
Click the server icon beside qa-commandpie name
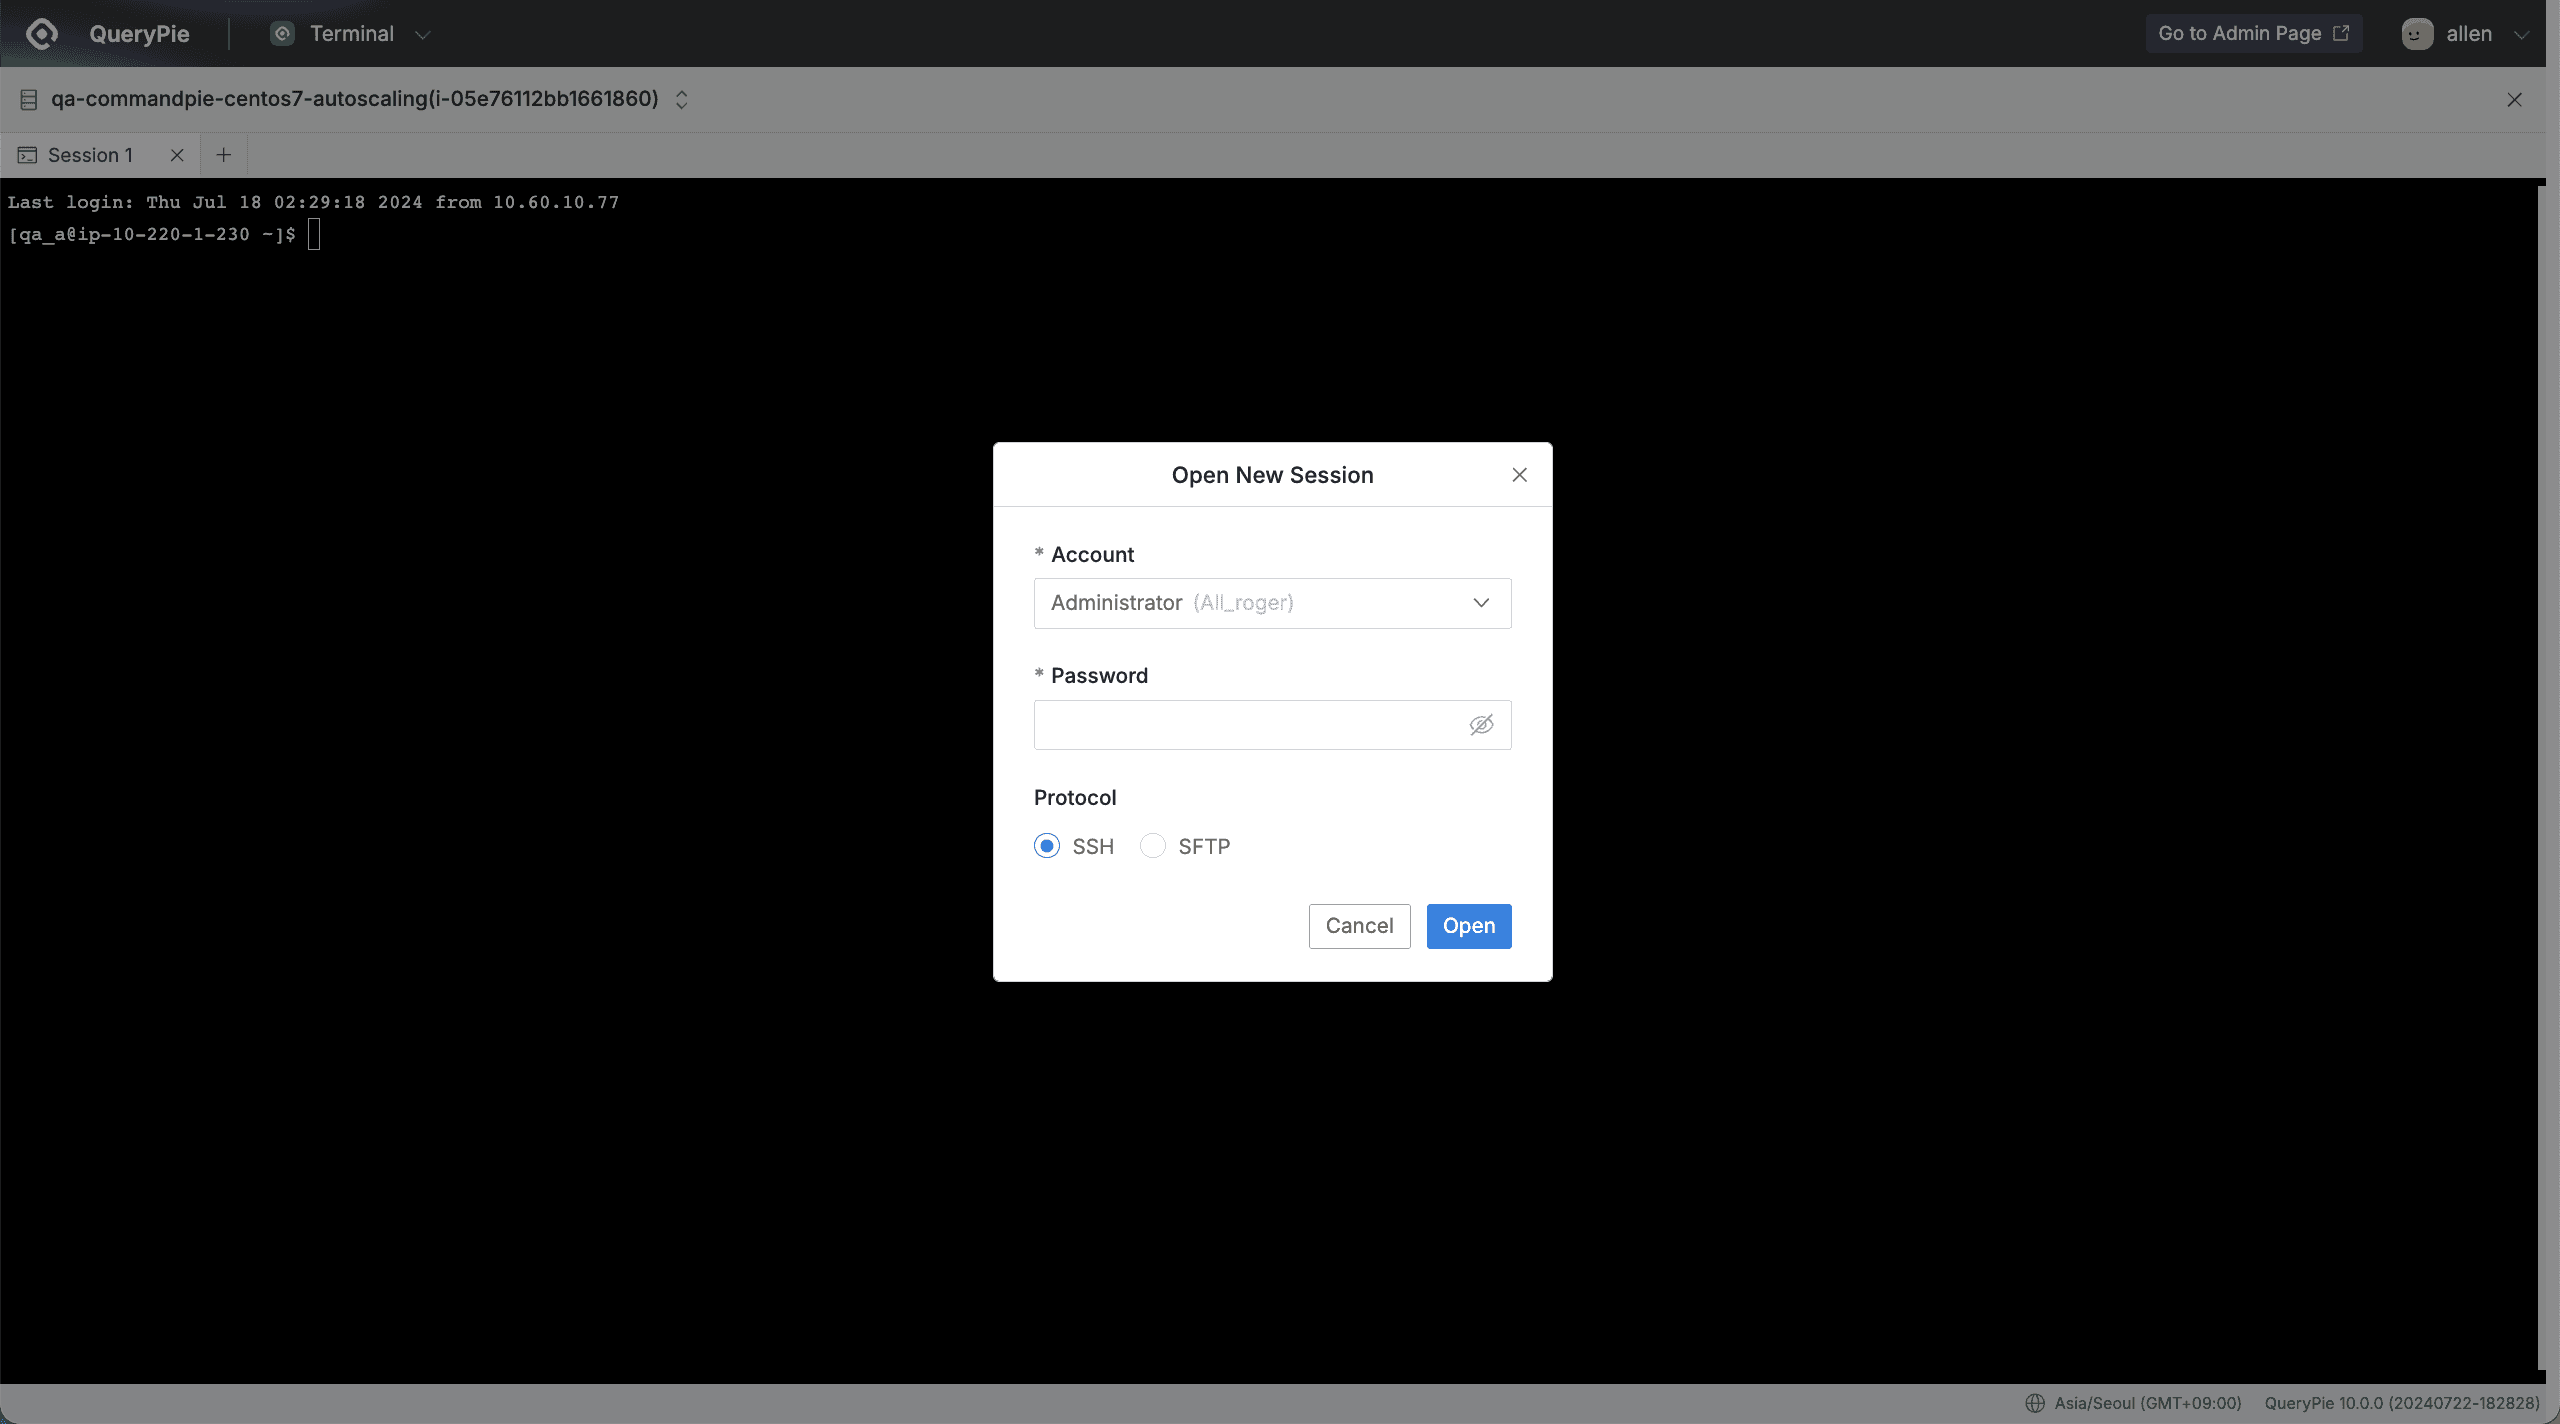pyautogui.click(x=29, y=99)
